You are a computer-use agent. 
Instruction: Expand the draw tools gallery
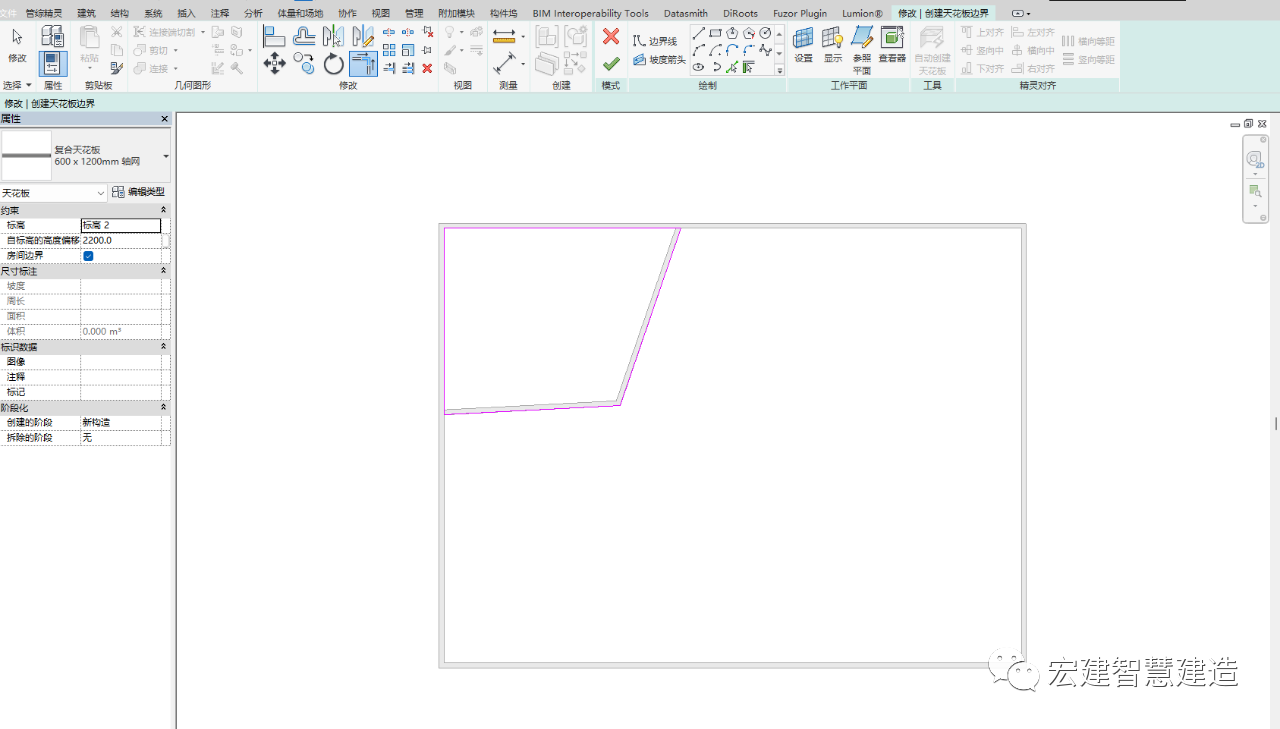coord(780,70)
